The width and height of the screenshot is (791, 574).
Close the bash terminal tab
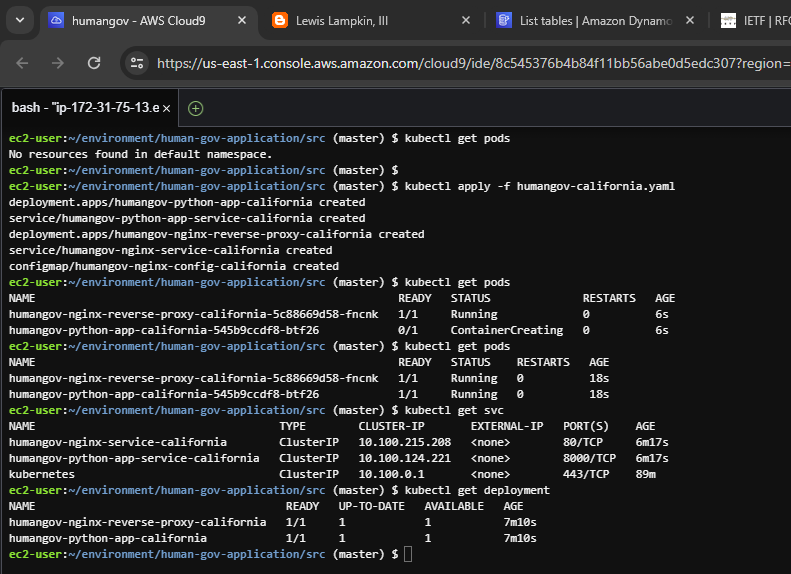[166, 108]
